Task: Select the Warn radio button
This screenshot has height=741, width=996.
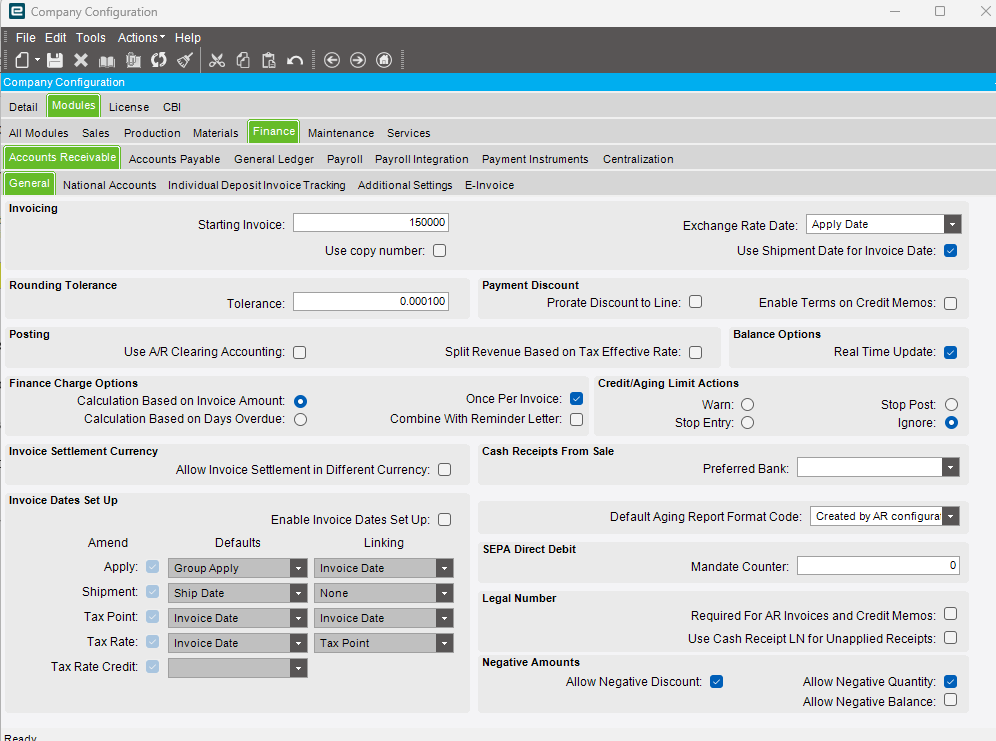Action: [x=748, y=404]
